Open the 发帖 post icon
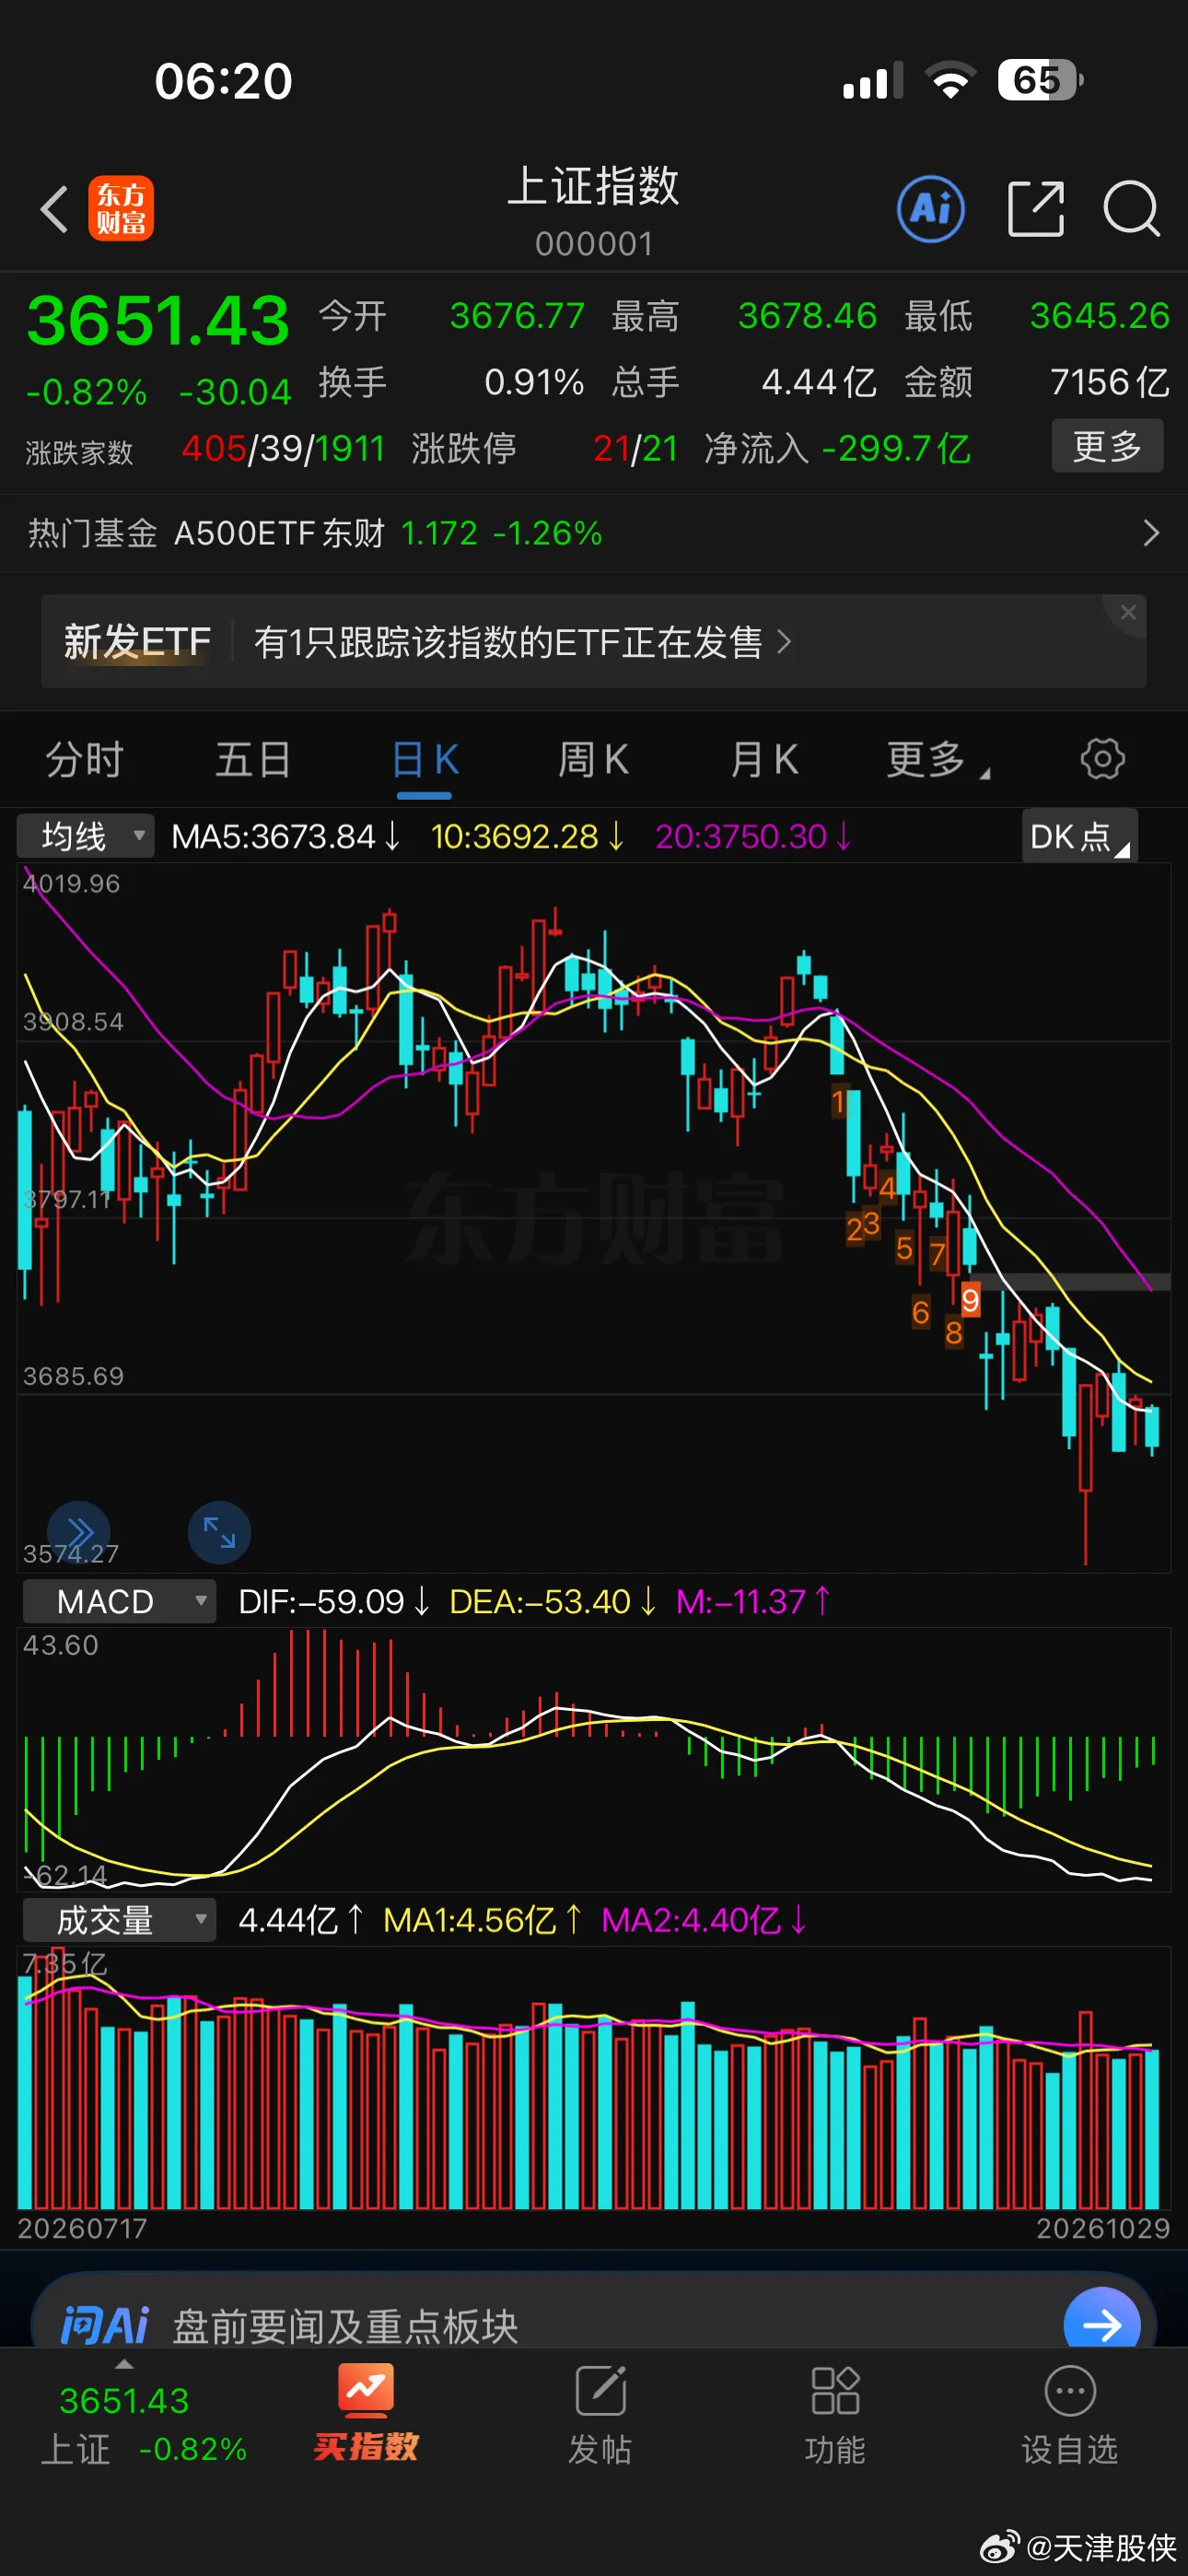 click(601, 2415)
